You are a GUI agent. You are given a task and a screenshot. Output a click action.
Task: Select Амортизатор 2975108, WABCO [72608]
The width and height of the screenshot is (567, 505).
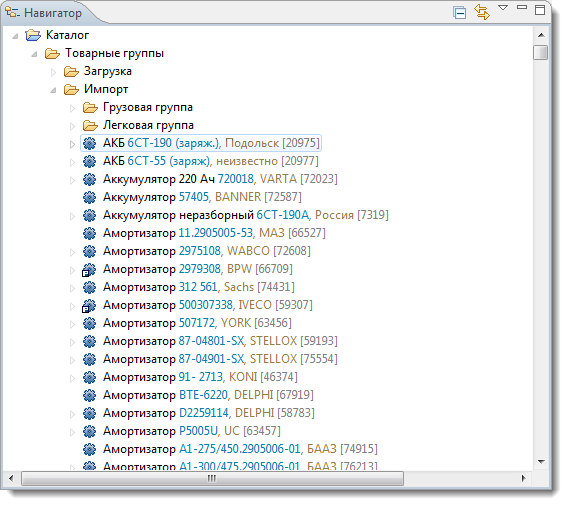coord(207,251)
